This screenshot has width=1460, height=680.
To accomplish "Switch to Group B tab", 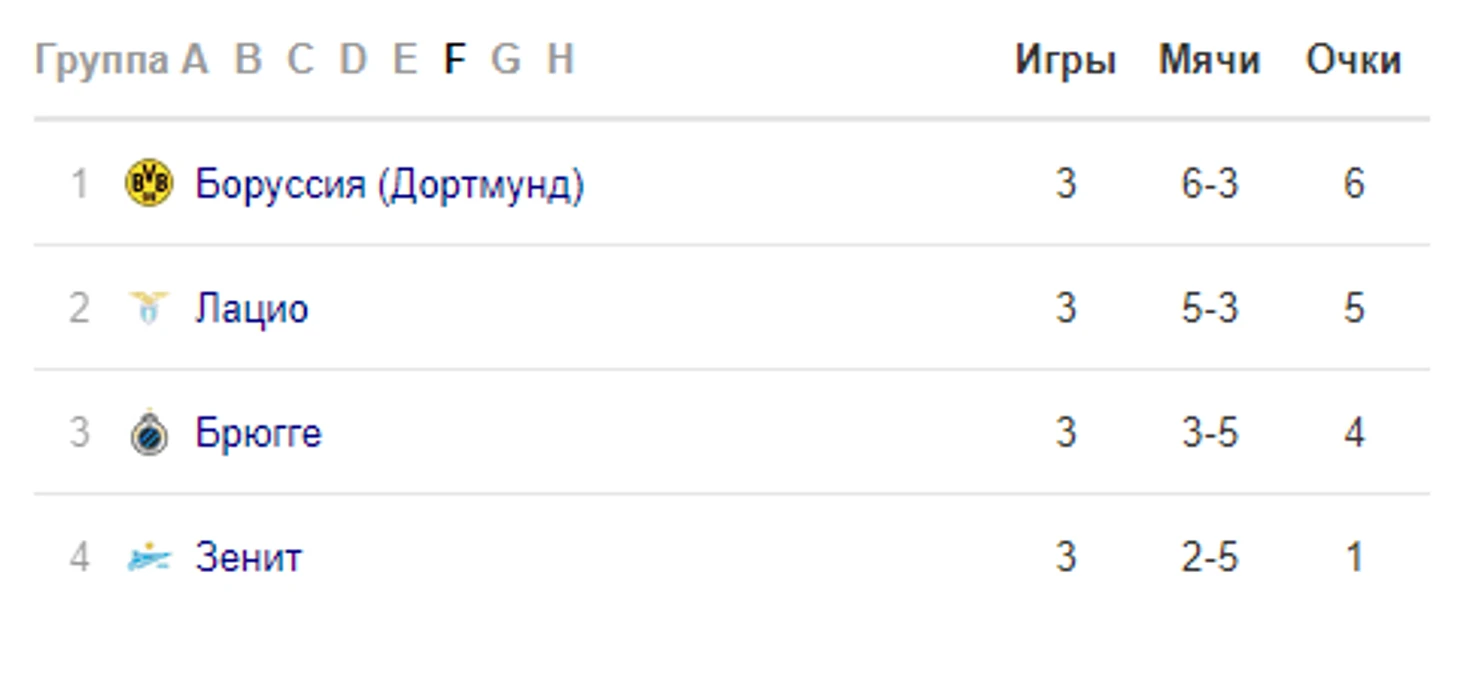I will [x=248, y=61].
